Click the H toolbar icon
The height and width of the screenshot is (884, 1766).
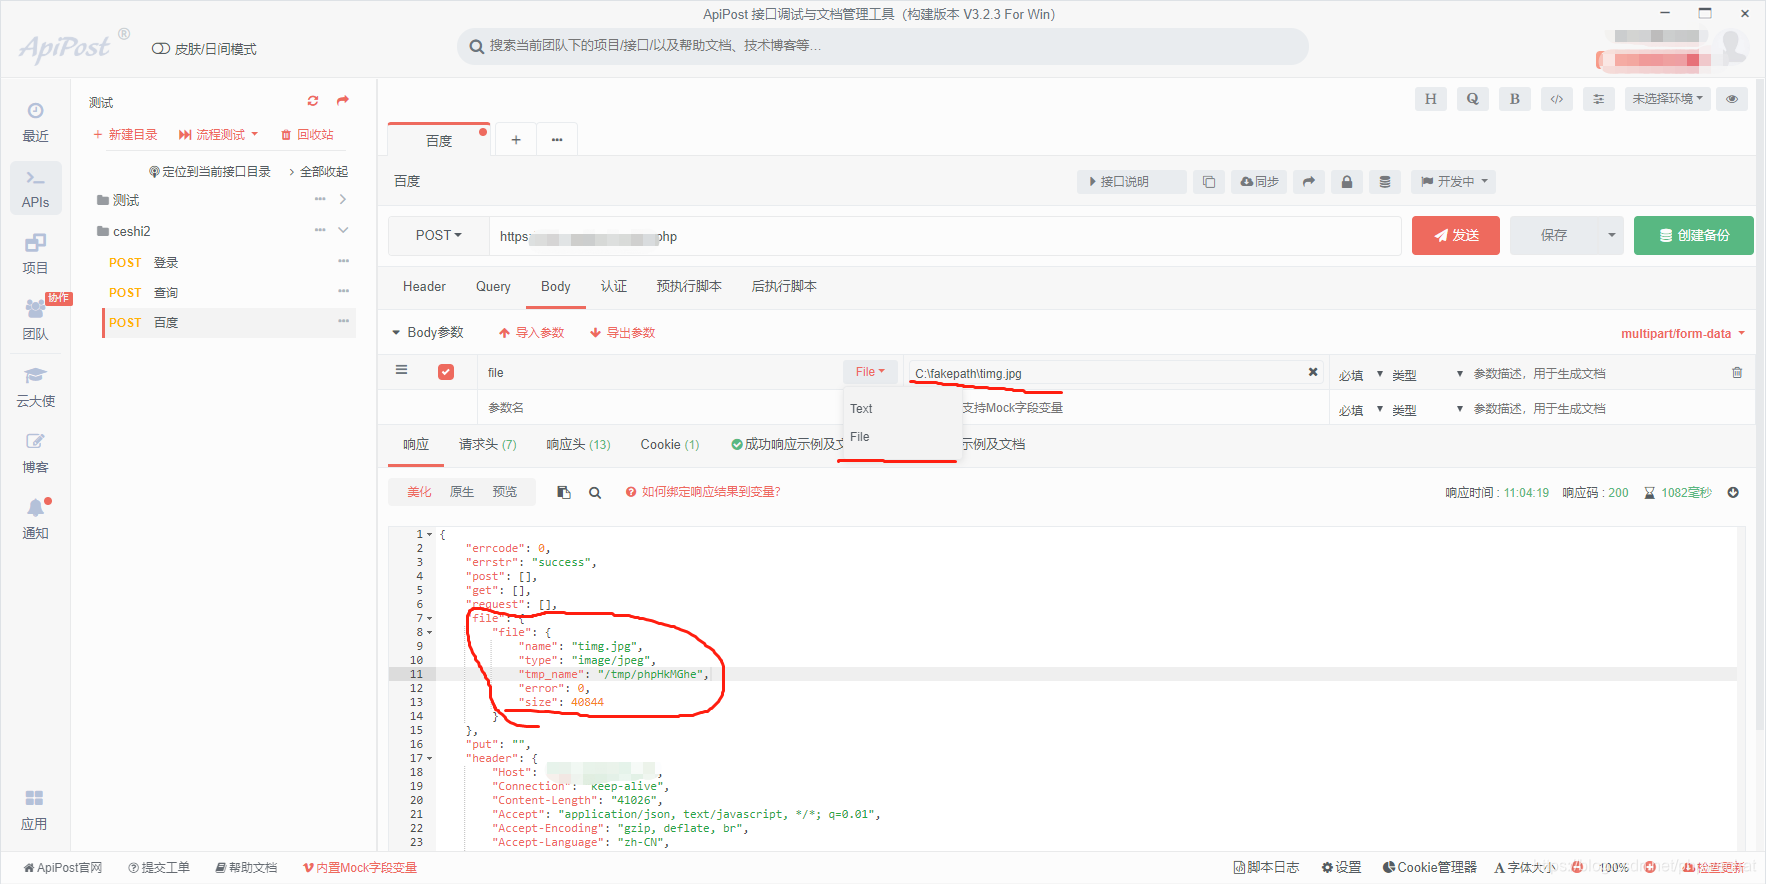(x=1430, y=99)
